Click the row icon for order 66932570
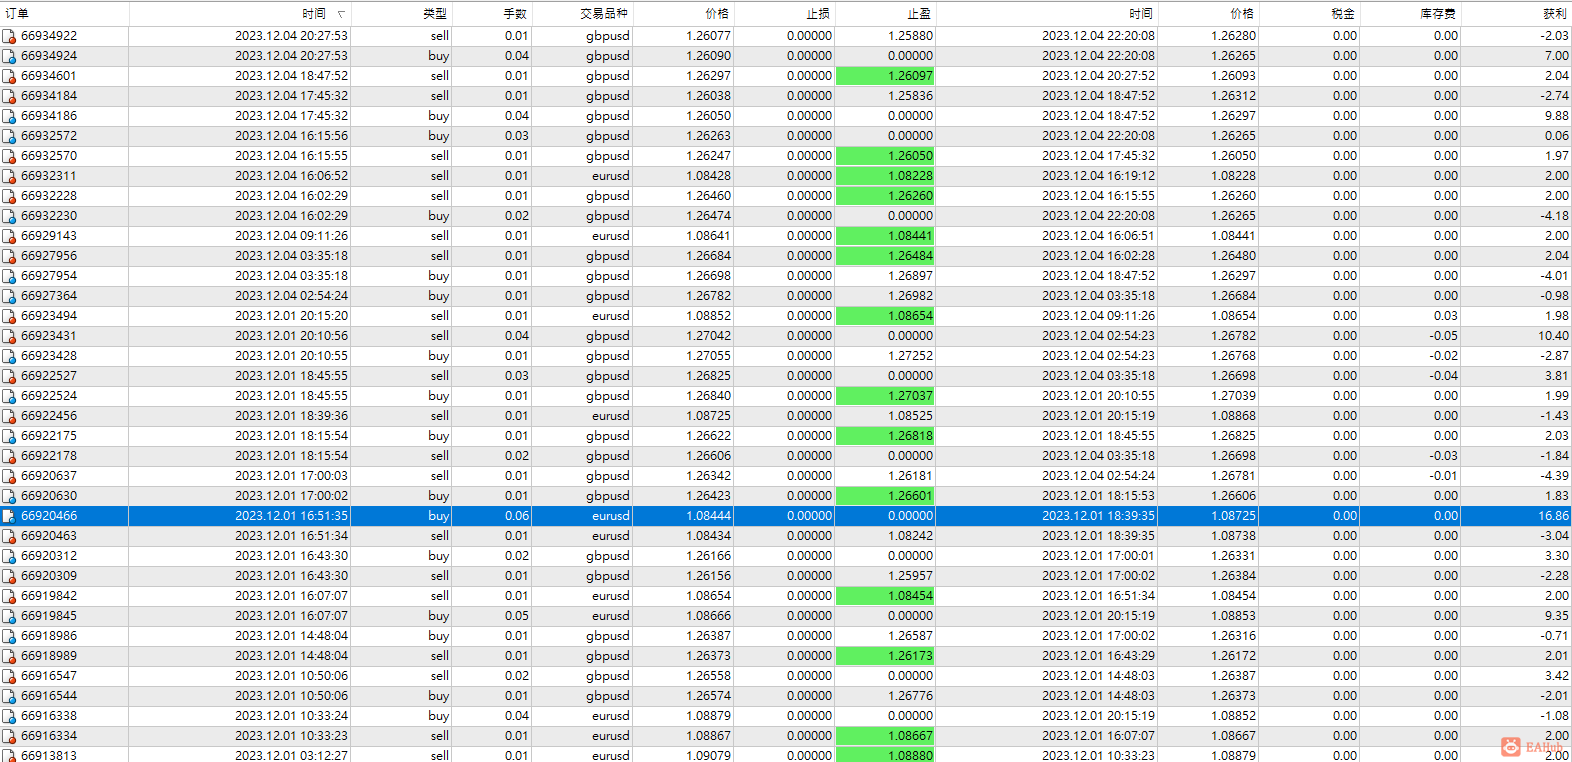This screenshot has height=762, width=1572. [x=9, y=156]
